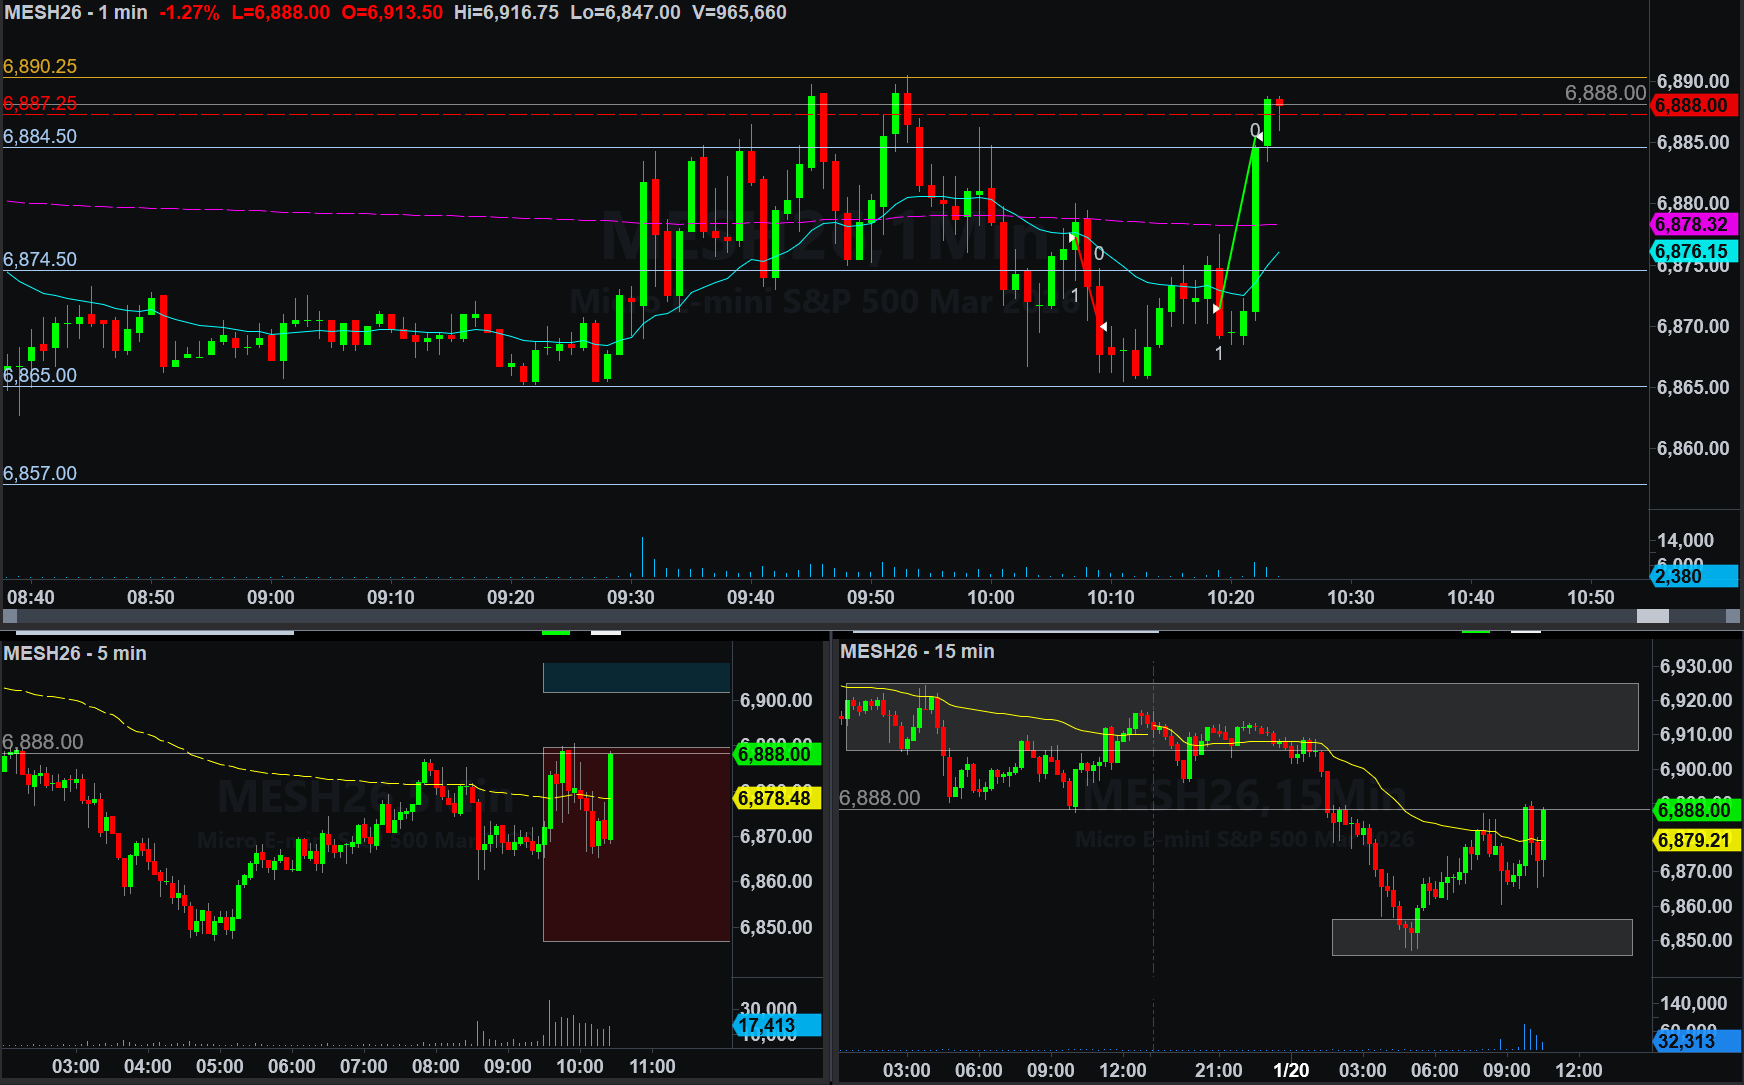The width and height of the screenshot is (1744, 1085).
Task: Select the red 6,887.25 price line label
Action: coord(40,103)
